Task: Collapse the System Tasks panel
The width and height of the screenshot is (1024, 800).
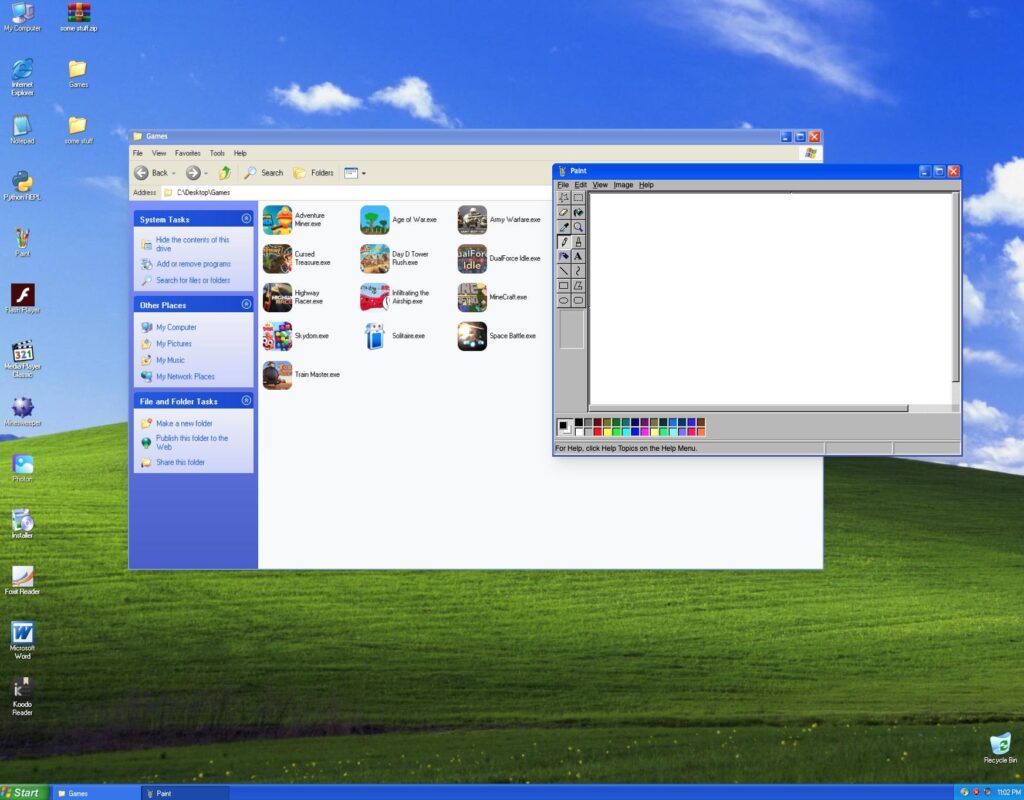Action: (246, 219)
